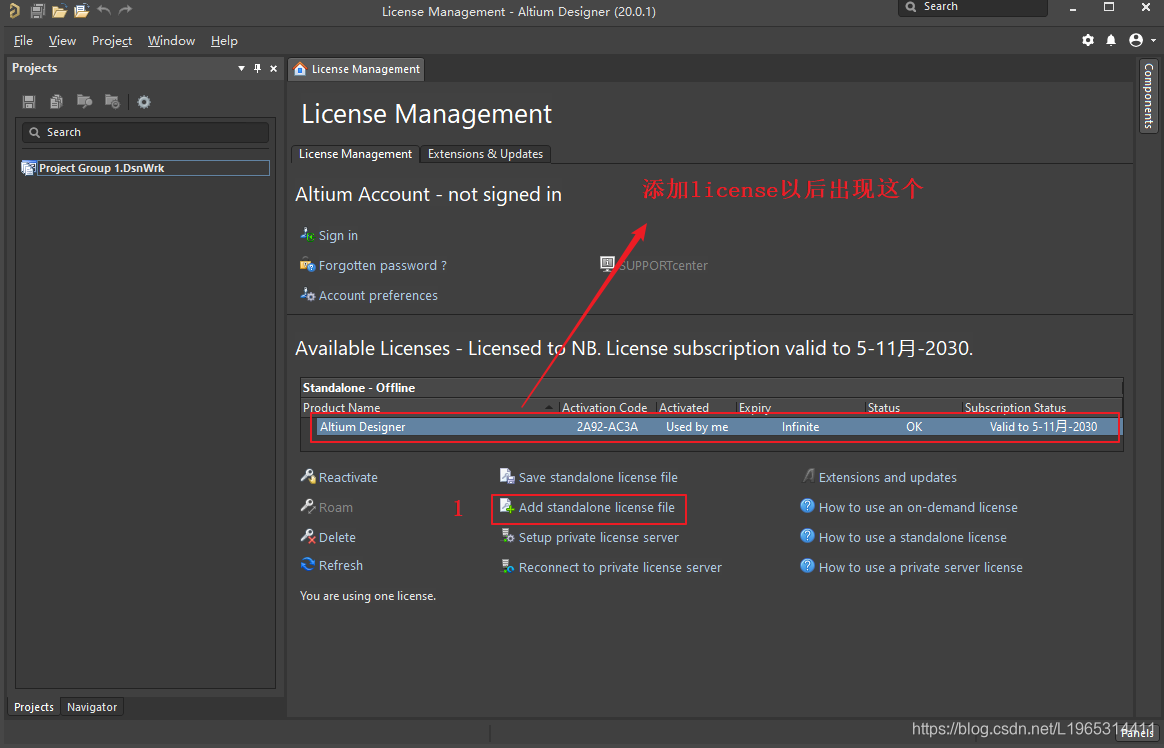Viewport: 1164px width, 748px height.
Task: Click the Altium logo icon in title bar
Action: pyautogui.click(x=14, y=10)
